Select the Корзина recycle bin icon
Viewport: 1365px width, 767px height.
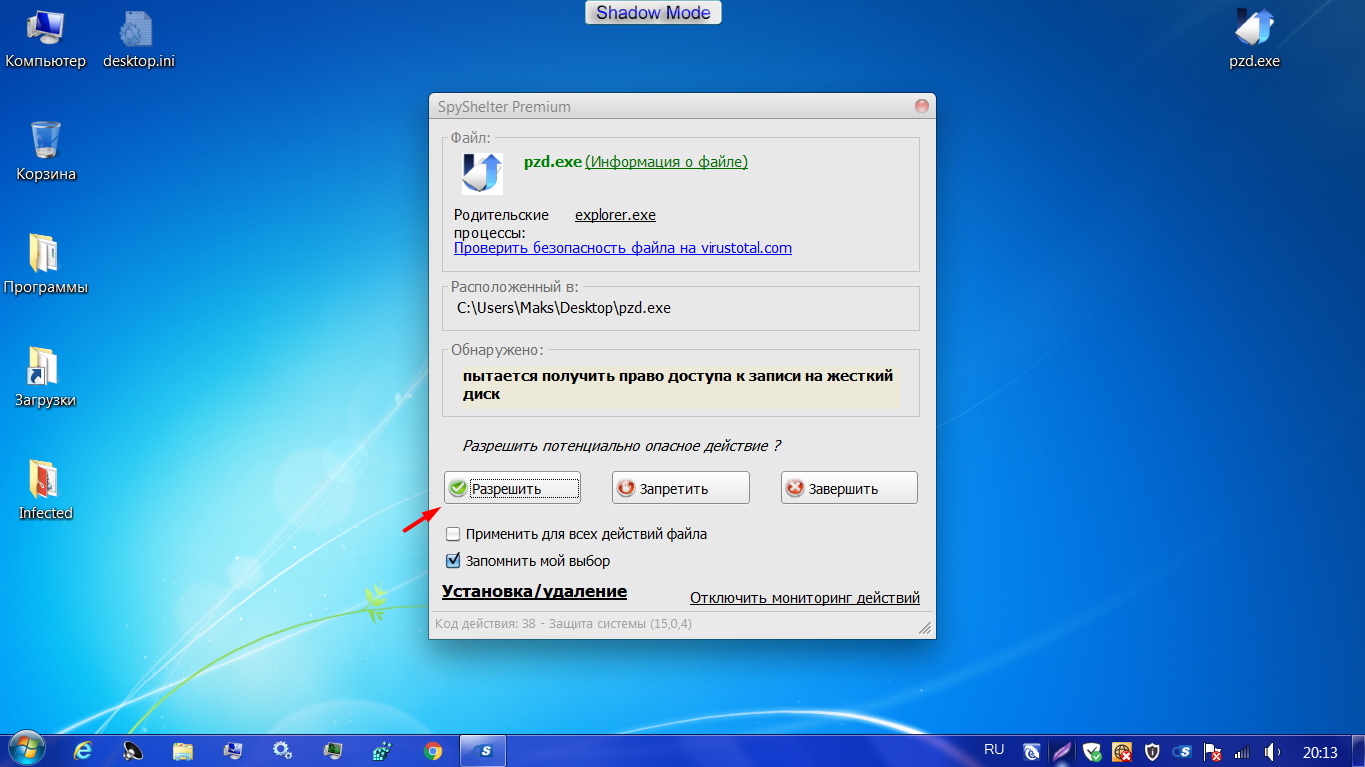pyautogui.click(x=46, y=152)
